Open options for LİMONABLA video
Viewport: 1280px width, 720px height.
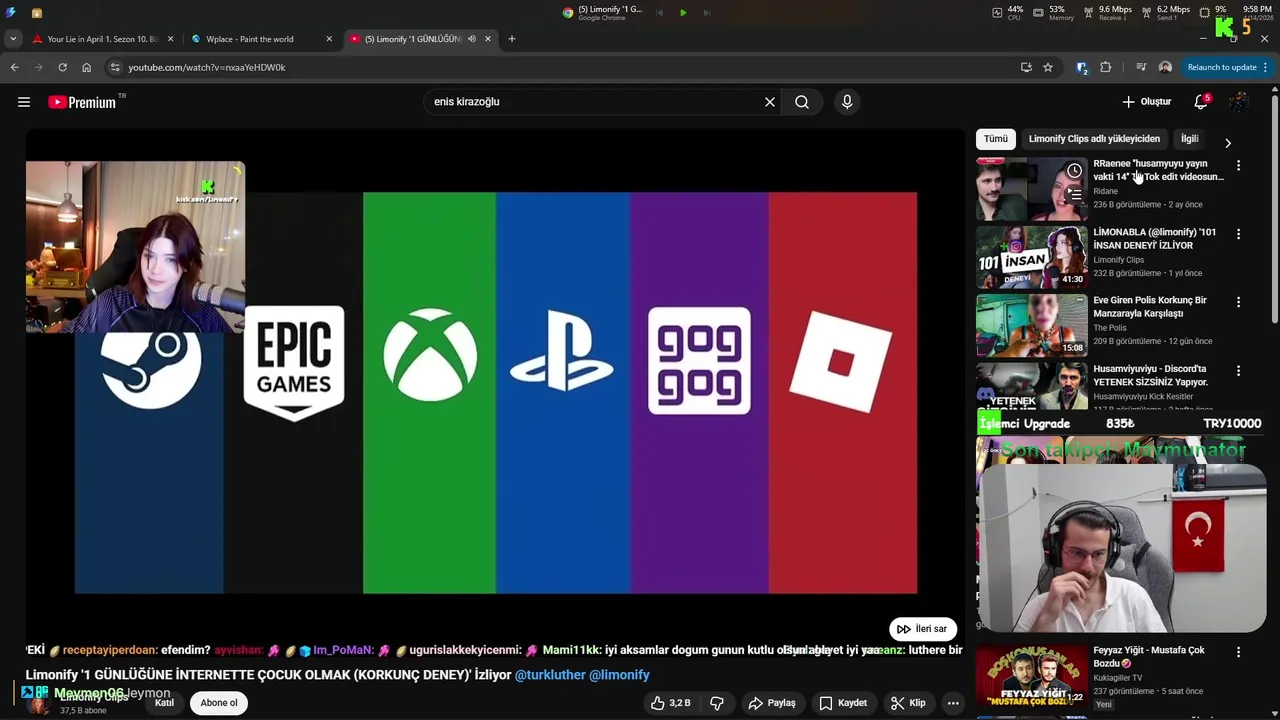pyautogui.click(x=1239, y=234)
